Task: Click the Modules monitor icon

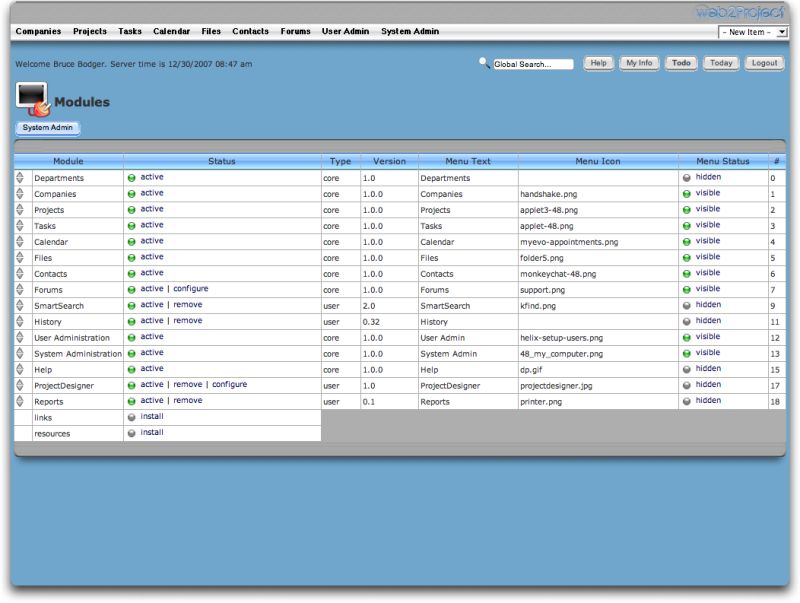Action: pyautogui.click(x=32, y=99)
